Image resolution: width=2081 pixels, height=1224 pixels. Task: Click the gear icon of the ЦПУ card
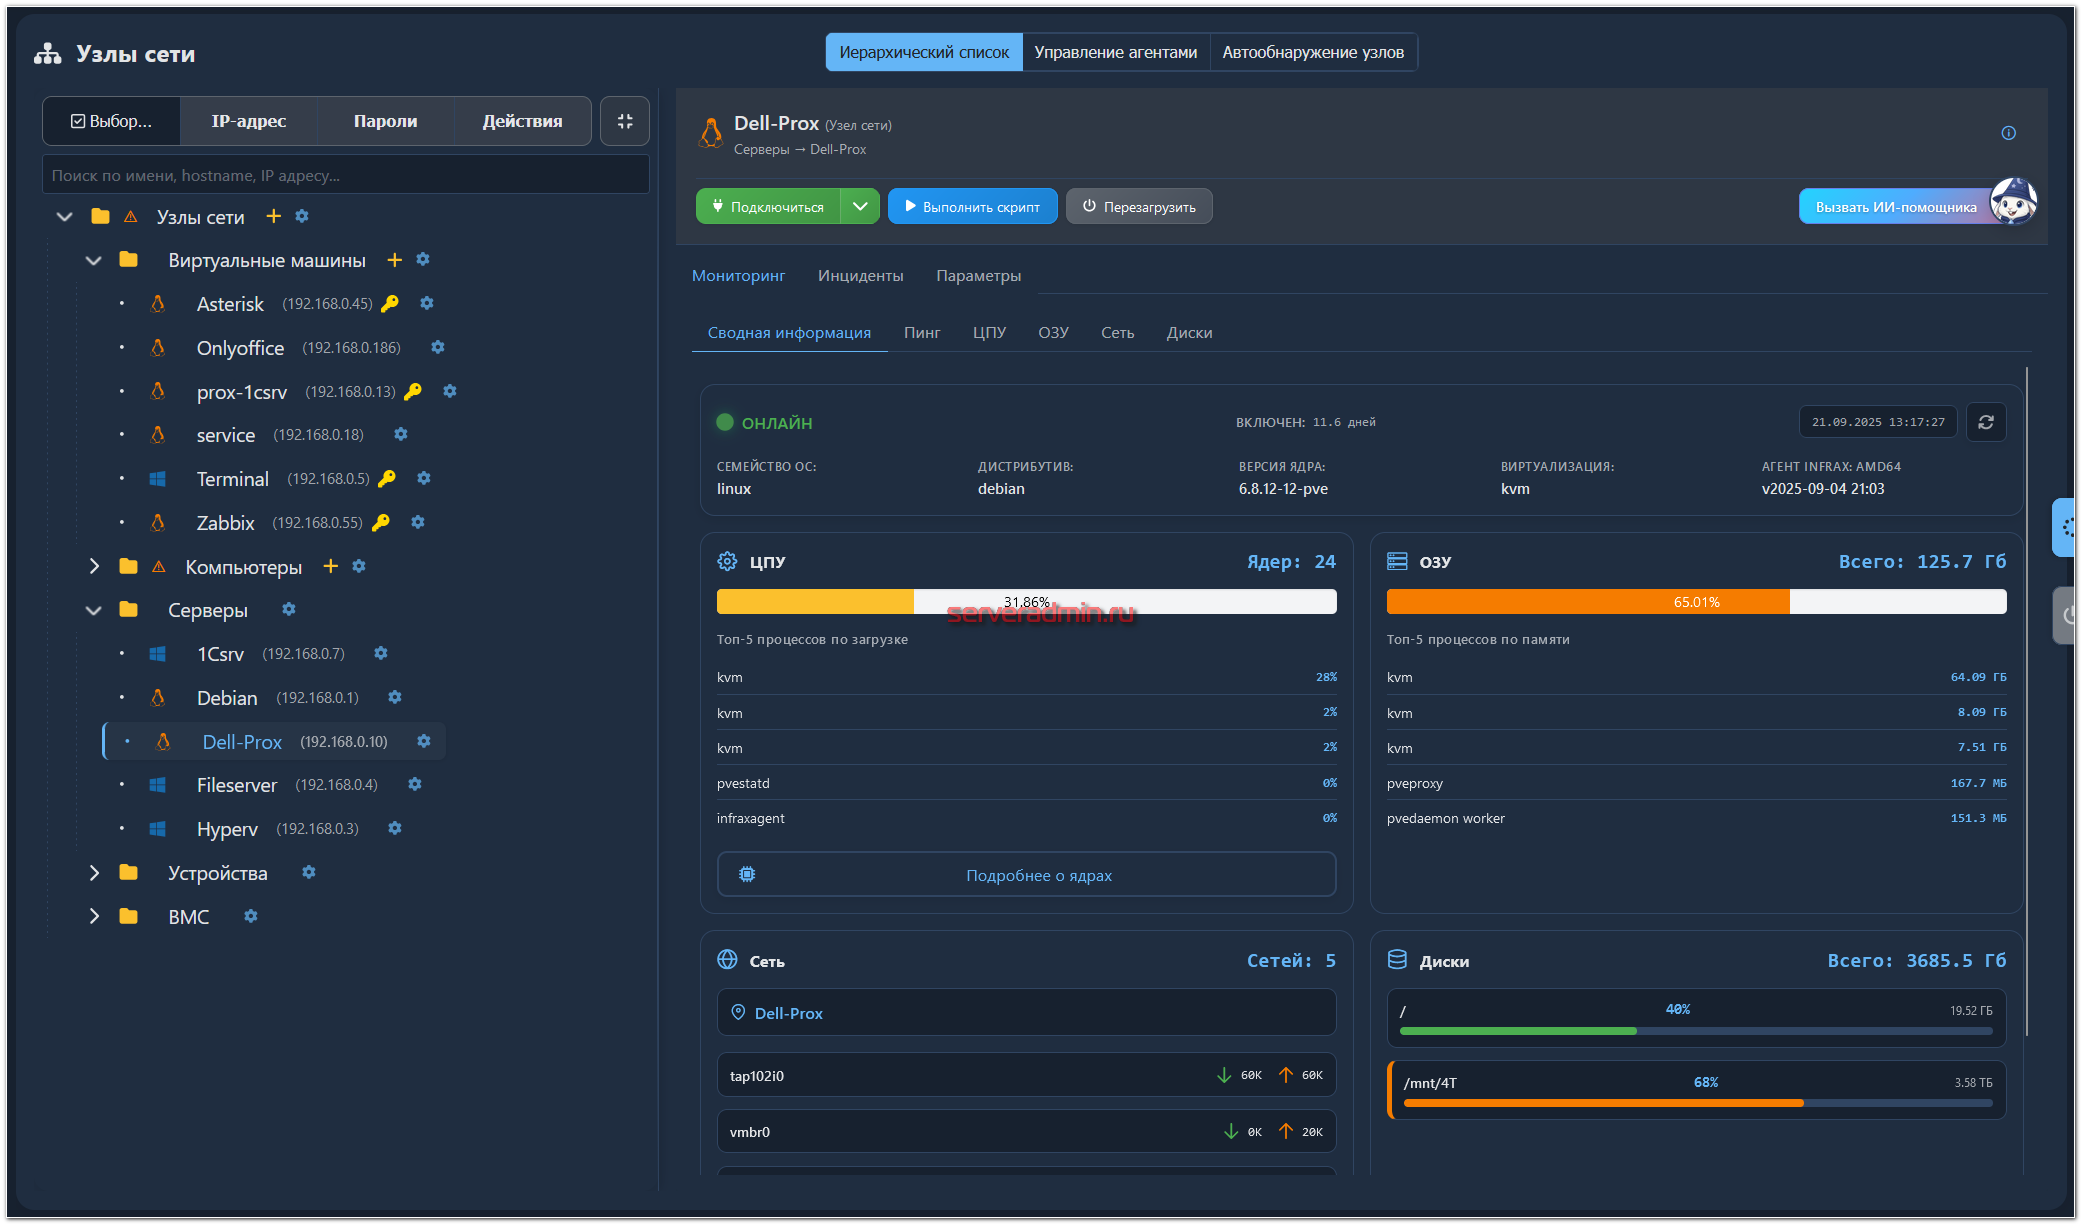[727, 561]
